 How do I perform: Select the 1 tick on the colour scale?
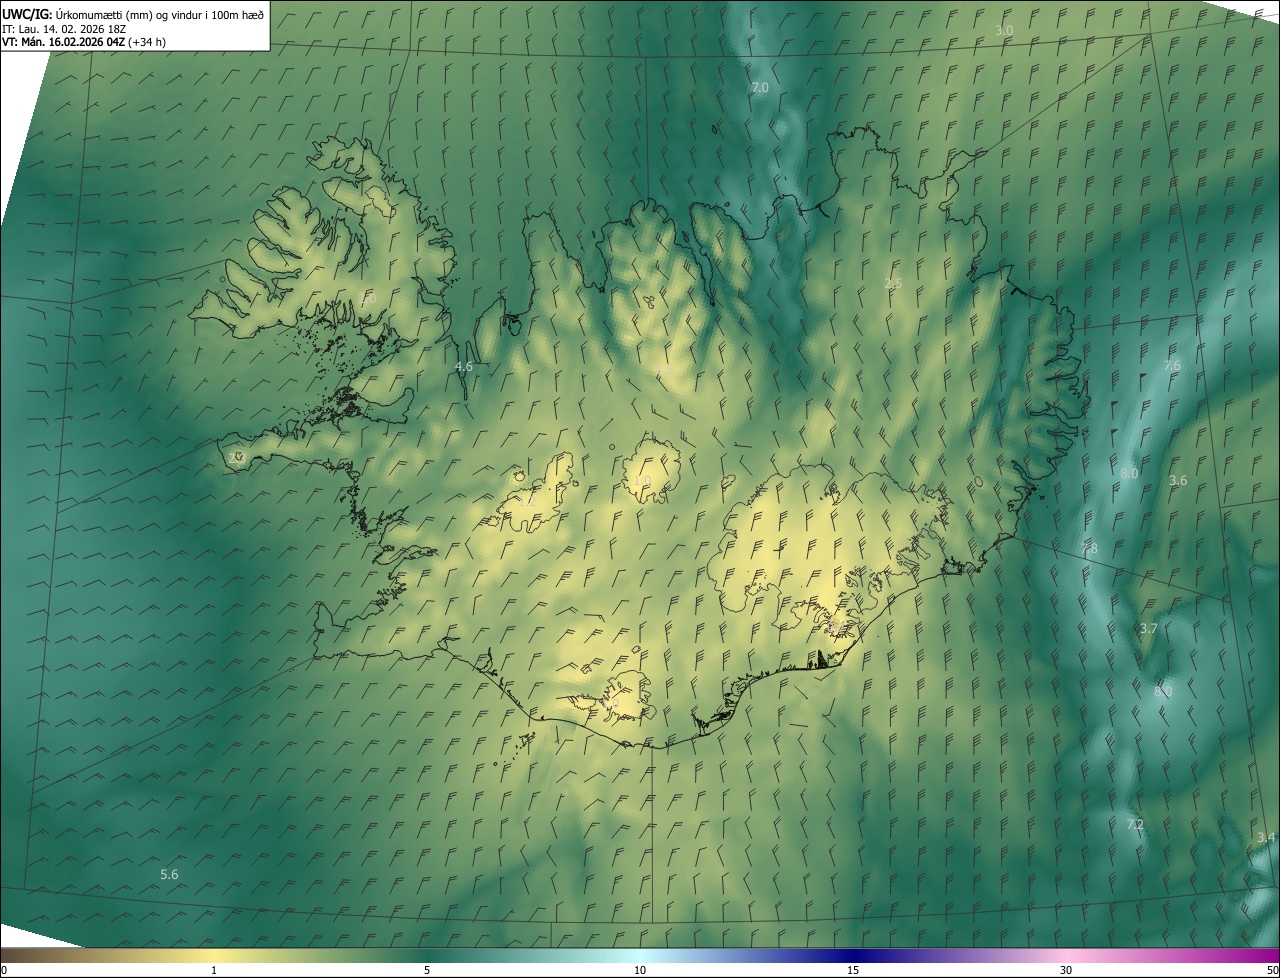coord(214,971)
